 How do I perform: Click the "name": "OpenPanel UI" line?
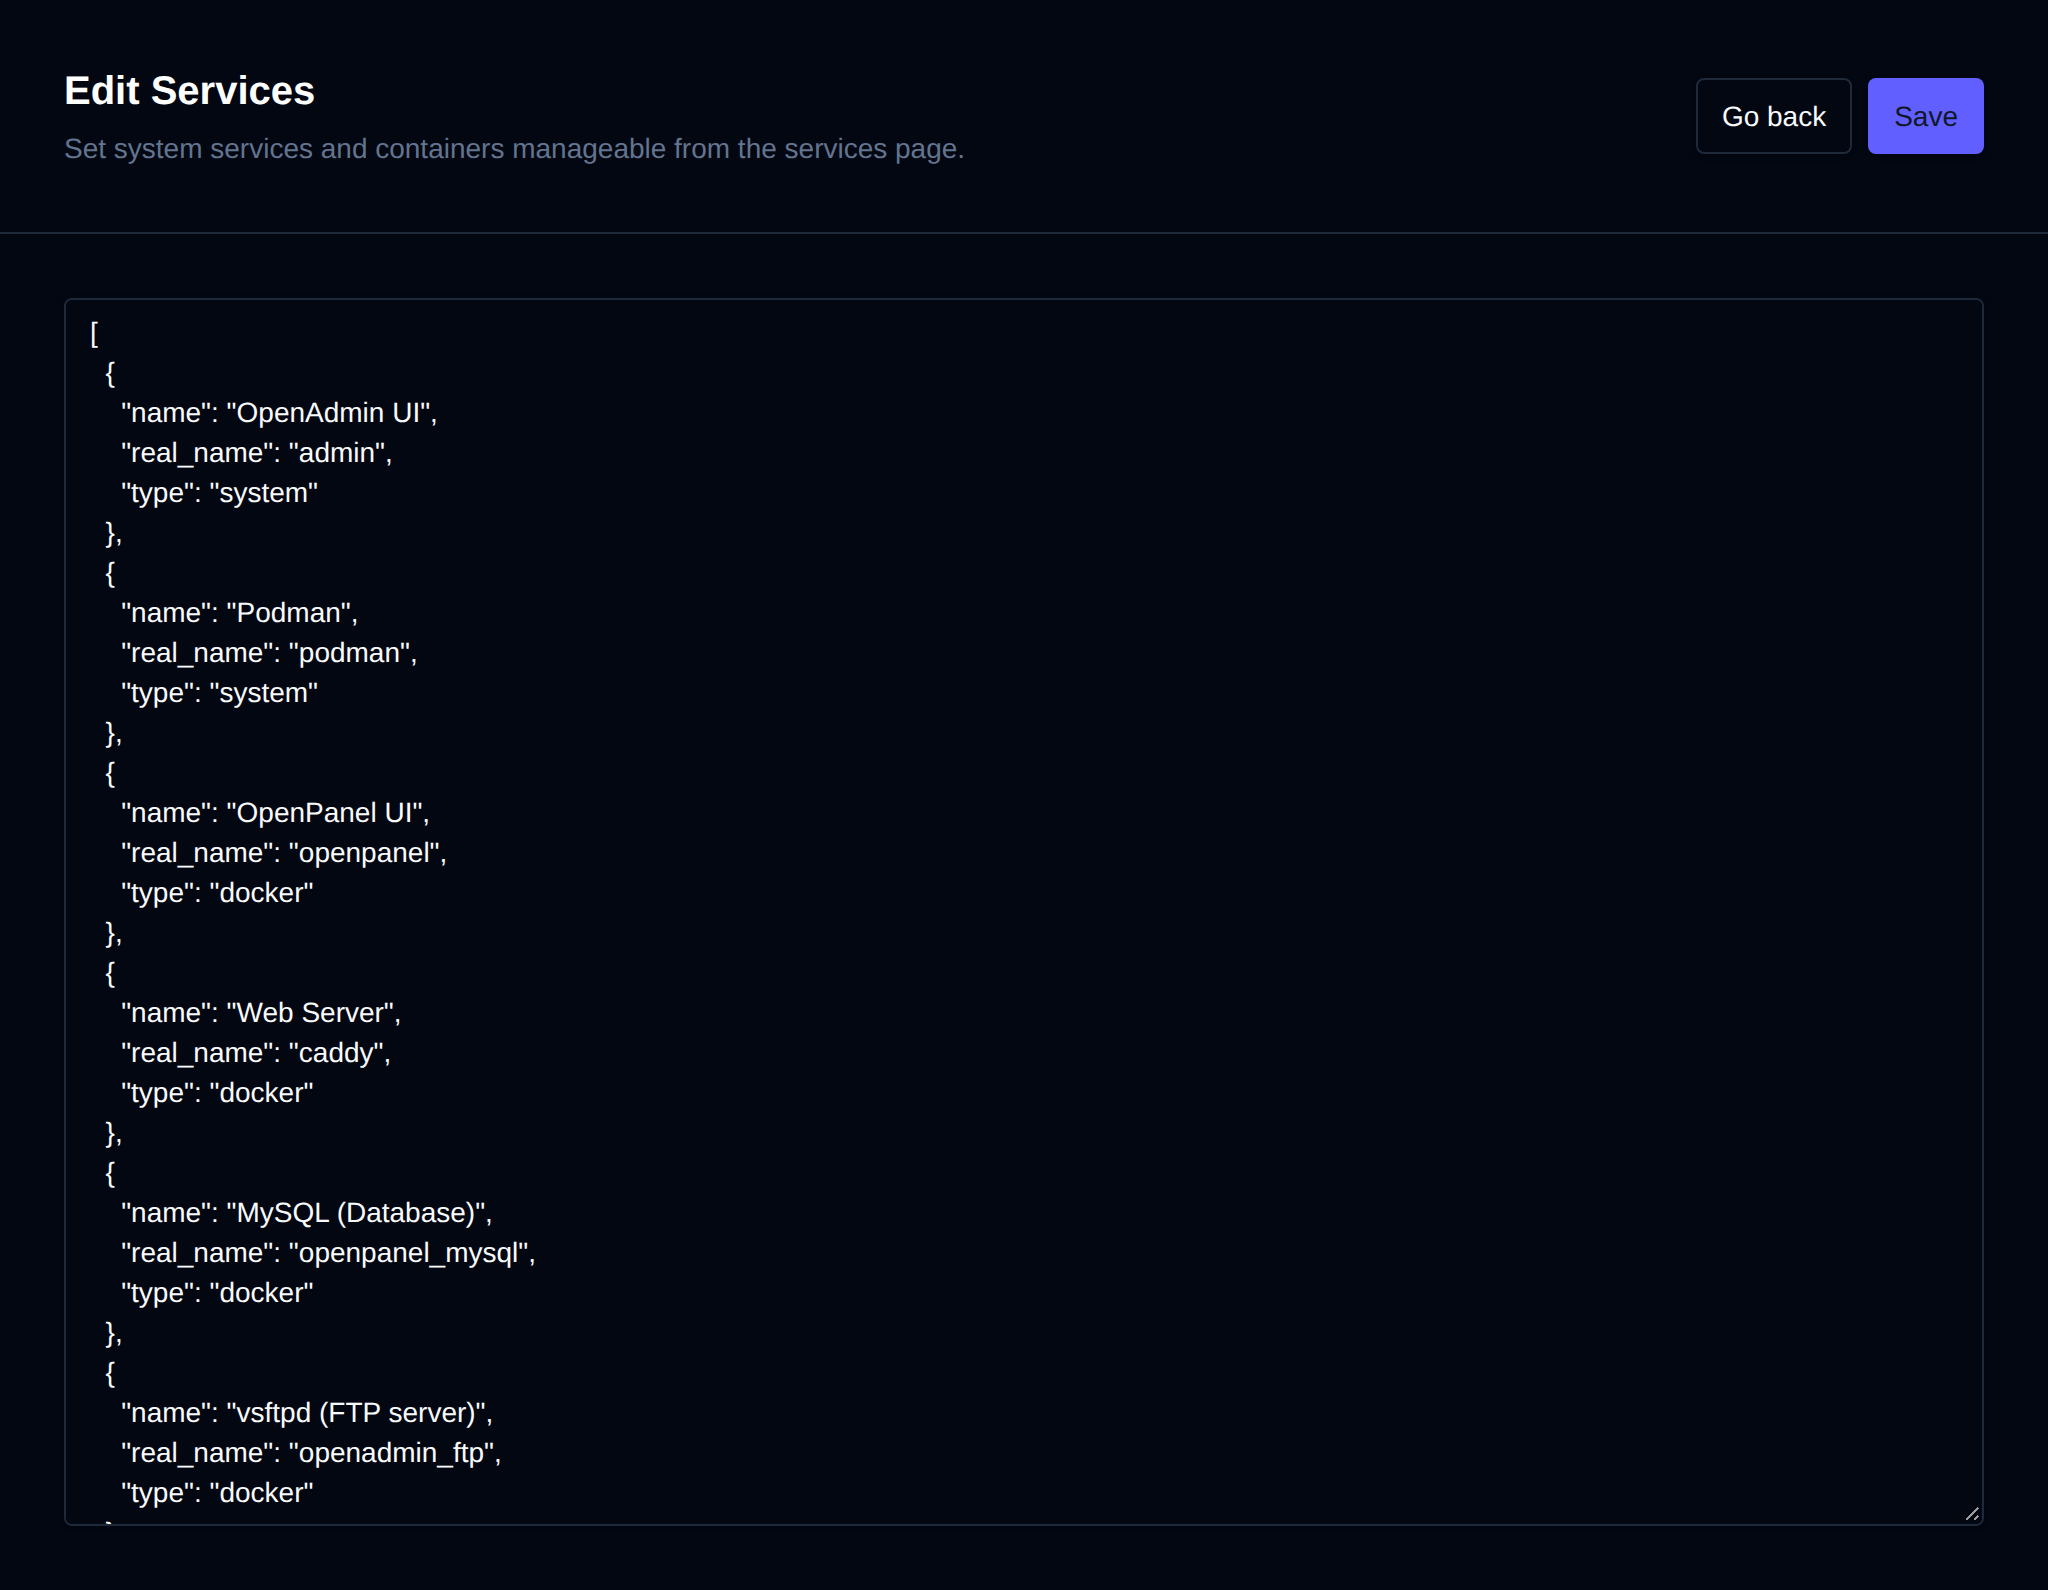275,813
